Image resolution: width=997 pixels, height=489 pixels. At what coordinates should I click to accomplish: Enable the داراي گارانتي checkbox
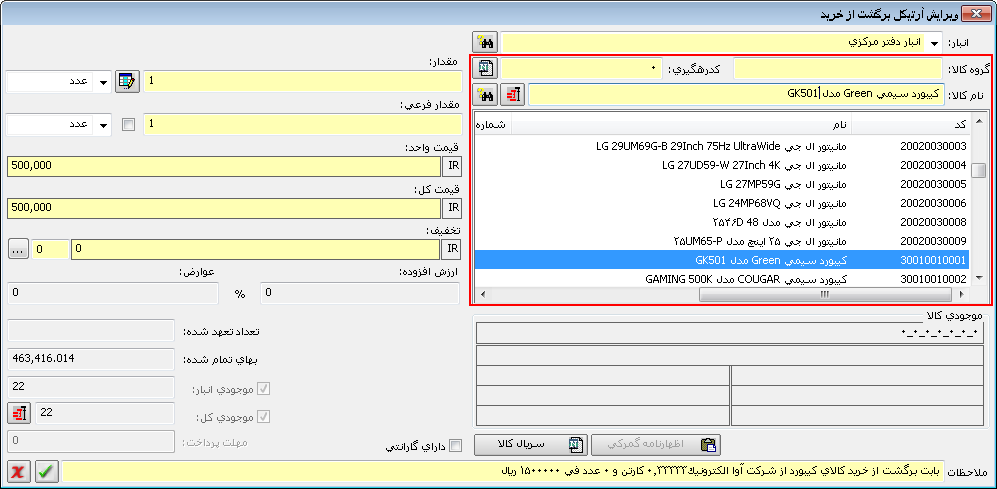tap(456, 446)
